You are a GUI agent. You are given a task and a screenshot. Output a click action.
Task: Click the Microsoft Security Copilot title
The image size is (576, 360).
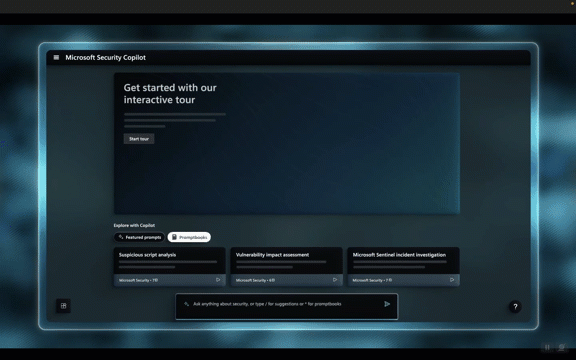pos(105,57)
